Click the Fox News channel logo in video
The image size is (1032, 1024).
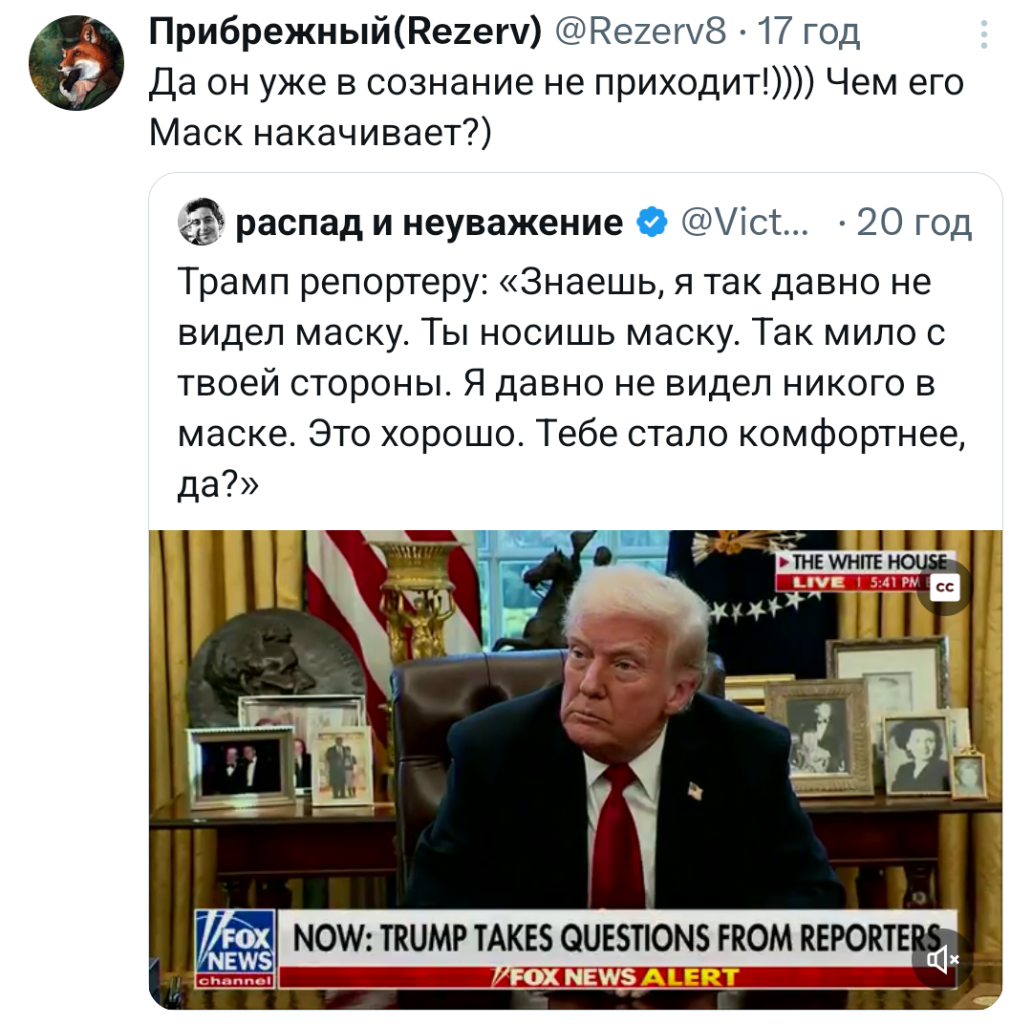pos(236,948)
